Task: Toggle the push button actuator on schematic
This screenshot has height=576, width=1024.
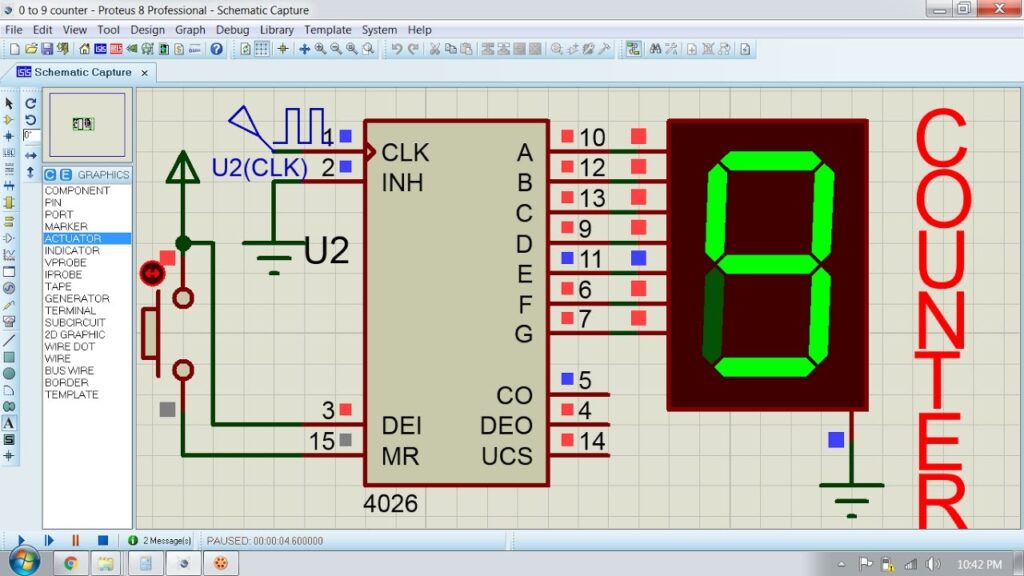Action: coord(152,272)
